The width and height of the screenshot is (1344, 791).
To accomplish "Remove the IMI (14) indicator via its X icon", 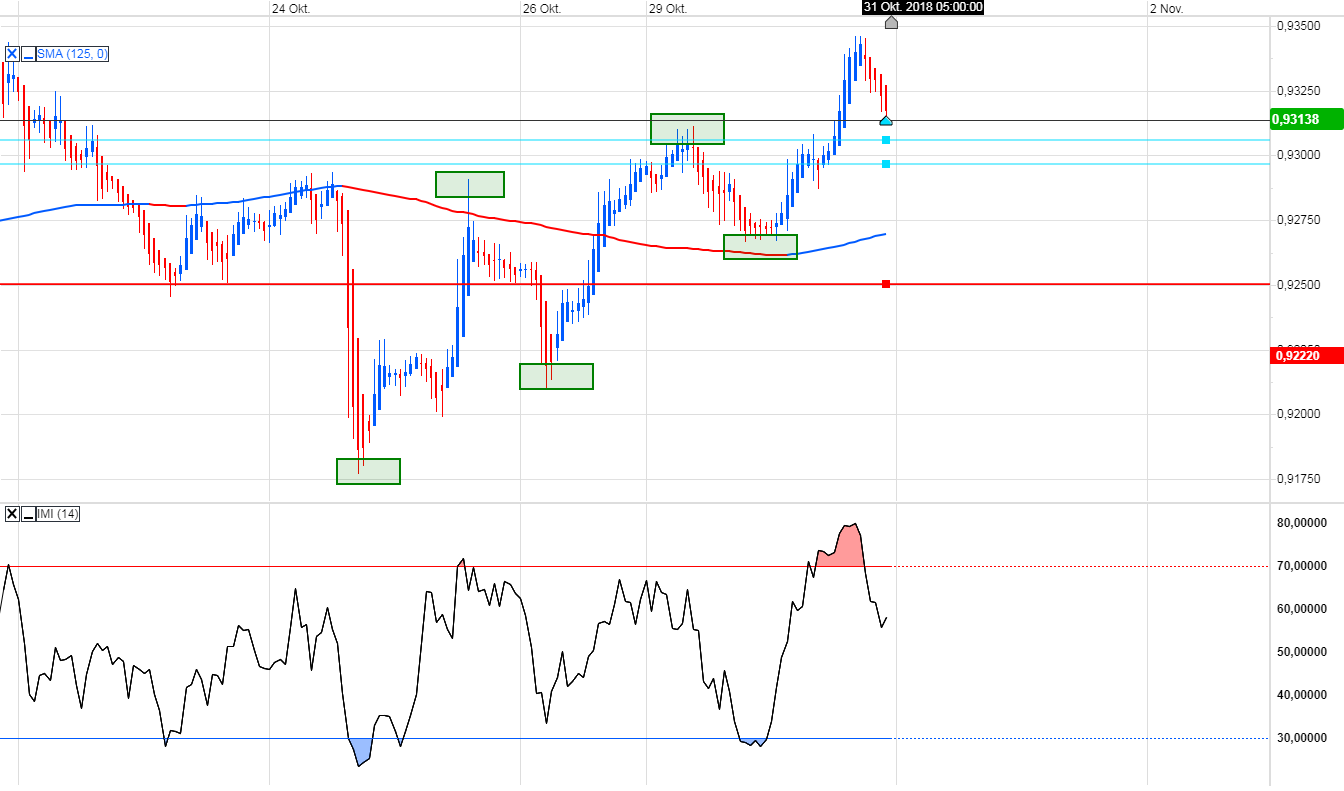I will [11, 513].
